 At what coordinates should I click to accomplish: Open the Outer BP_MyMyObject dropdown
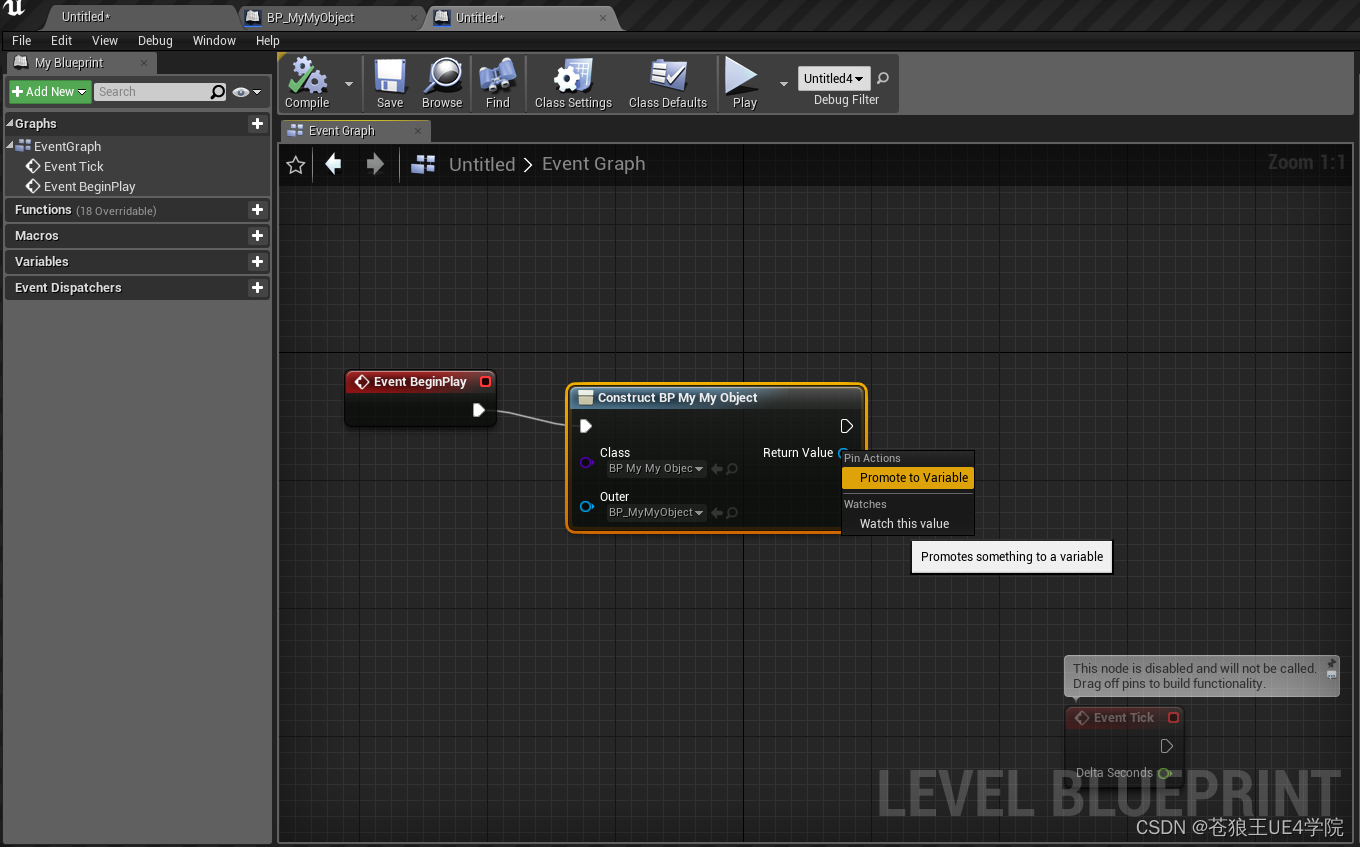pyautogui.click(x=657, y=513)
